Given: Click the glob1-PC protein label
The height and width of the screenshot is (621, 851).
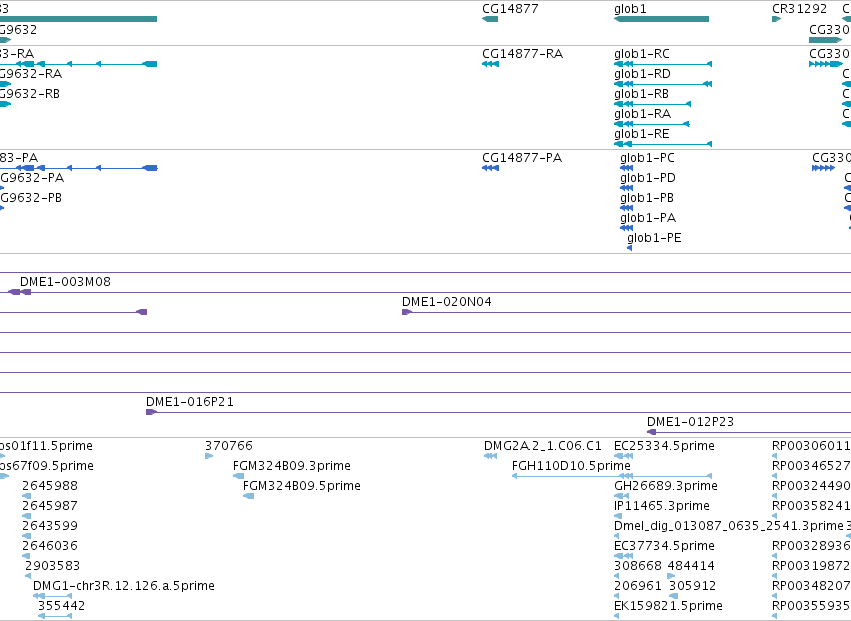Looking at the screenshot, I should [x=647, y=158].
